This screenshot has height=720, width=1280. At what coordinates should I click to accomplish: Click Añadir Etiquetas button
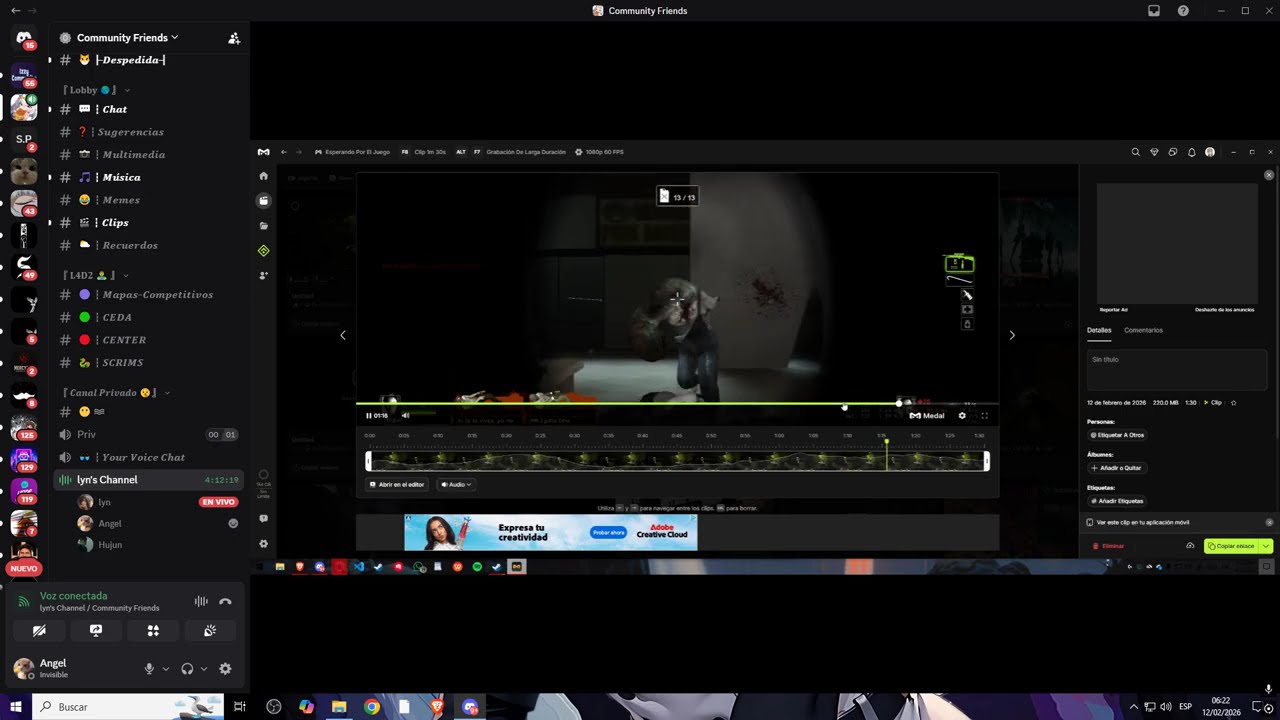point(1117,501)
